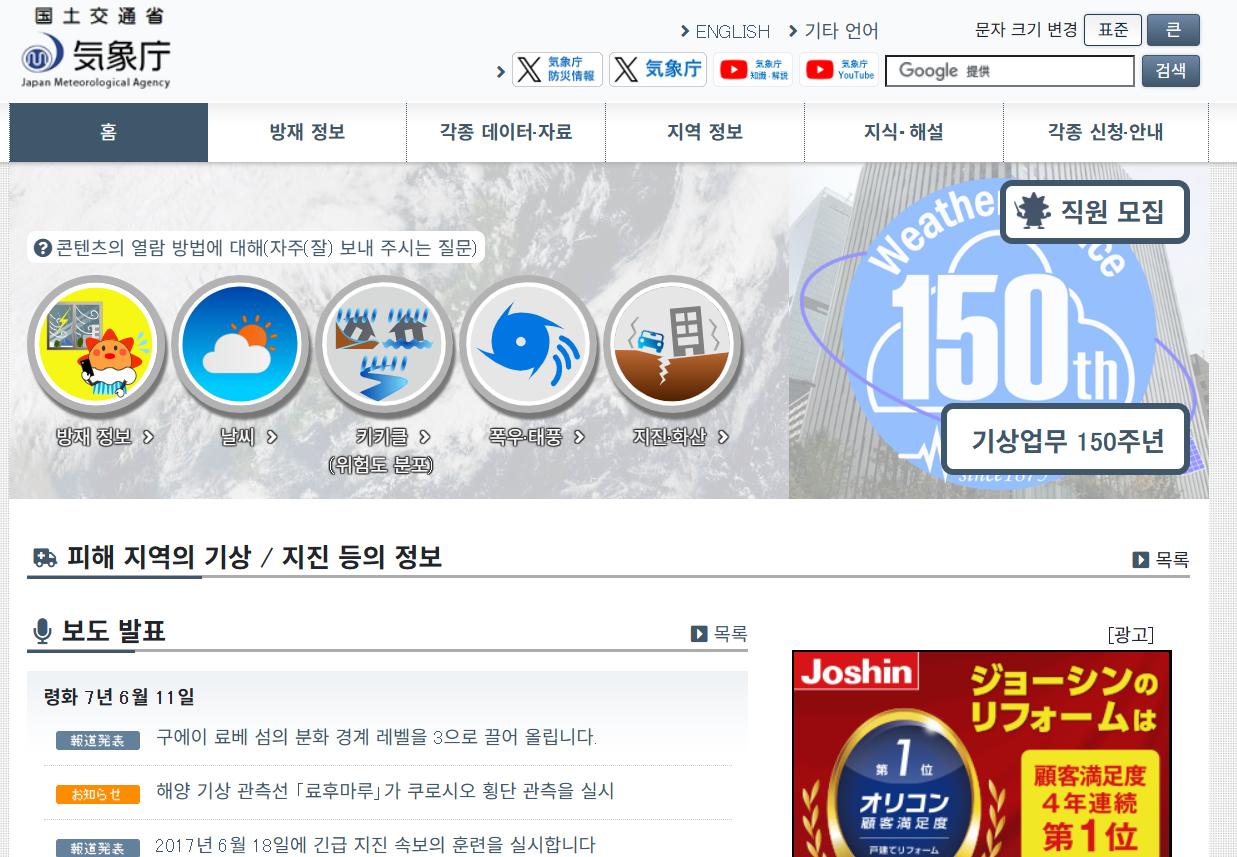Image resolution: width=1237 pixels, height=857 pixels.
Task: Click the 報道発表 tag on the earthquake drill news
Action: pyautogui.click(x=97, y=848)
